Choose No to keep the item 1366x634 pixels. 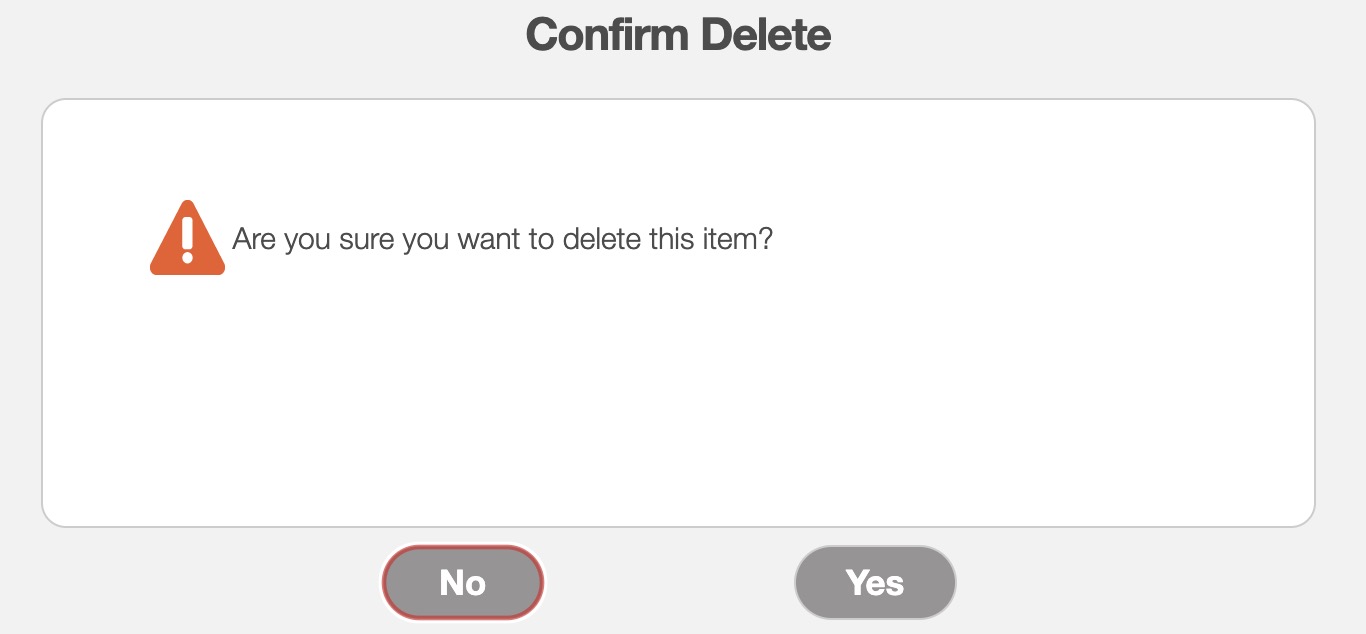click(463, 582)
